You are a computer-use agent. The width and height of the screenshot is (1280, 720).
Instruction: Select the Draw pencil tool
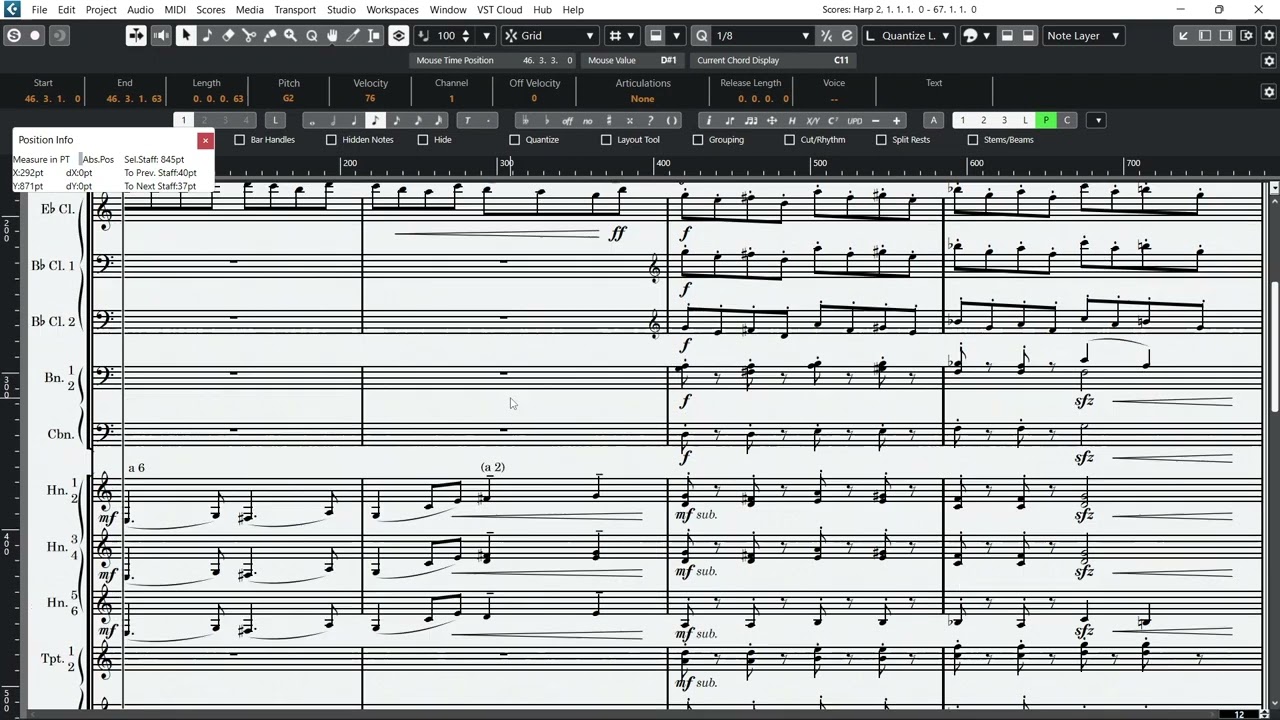coord(353,36)
